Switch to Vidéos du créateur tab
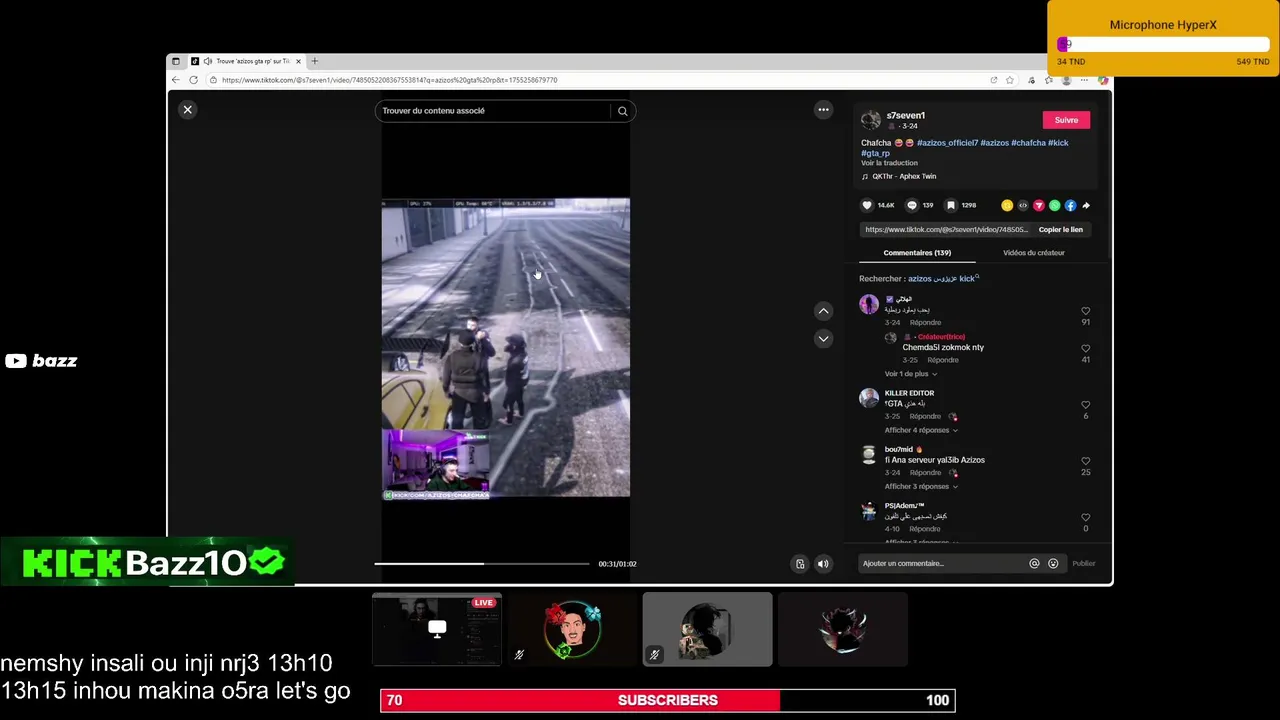 pyautogui.click(x=1034, y=253)
